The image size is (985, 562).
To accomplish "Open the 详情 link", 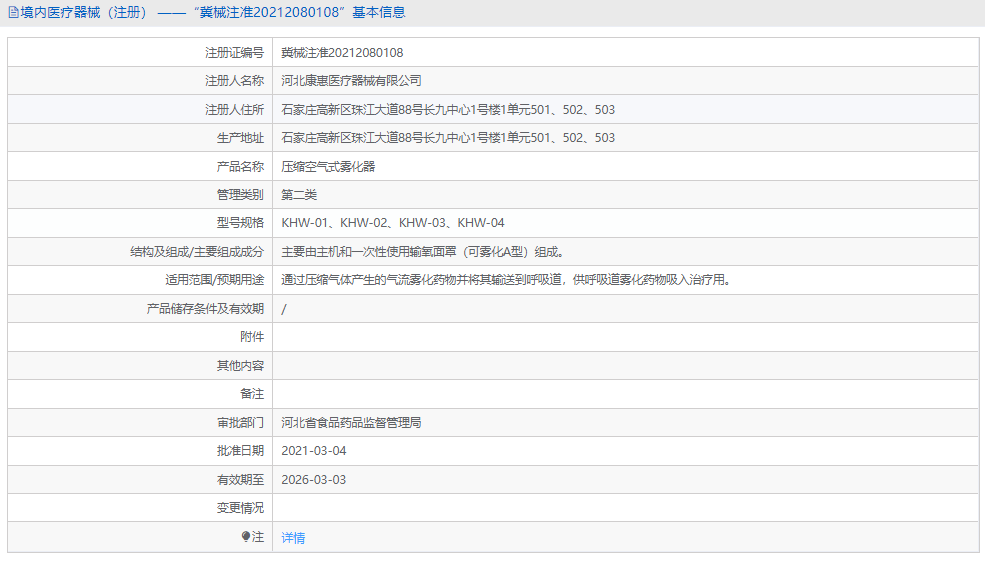I will pos(293,538).
